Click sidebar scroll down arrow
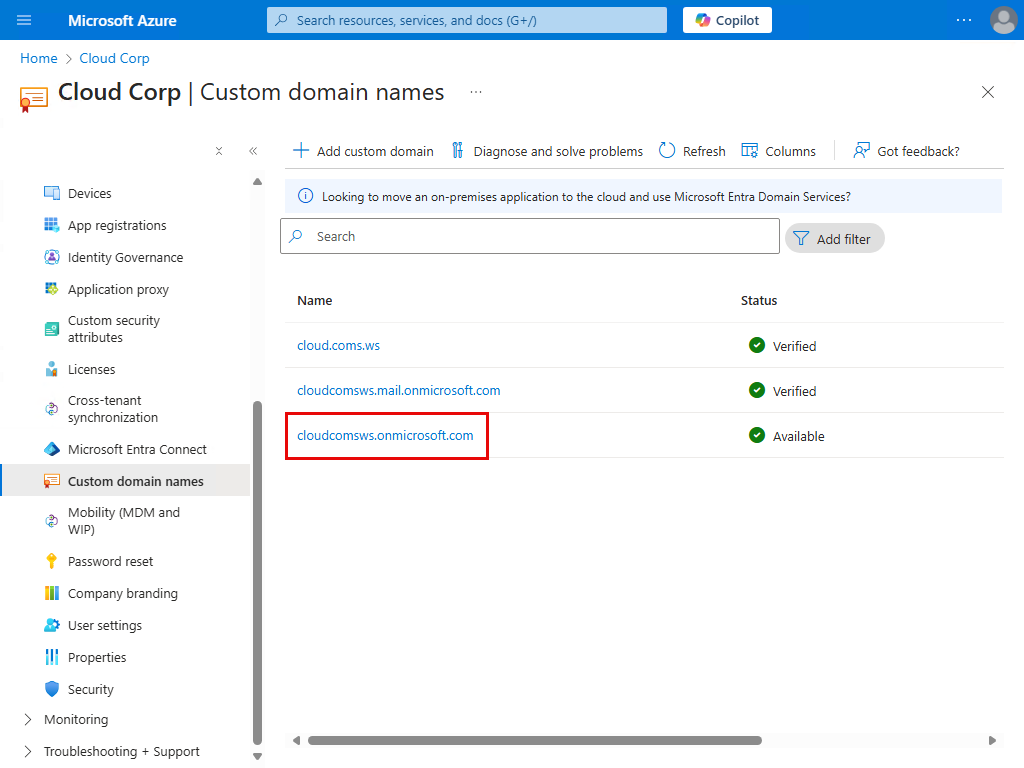The image size is (1024, 768). pos(257,756)
